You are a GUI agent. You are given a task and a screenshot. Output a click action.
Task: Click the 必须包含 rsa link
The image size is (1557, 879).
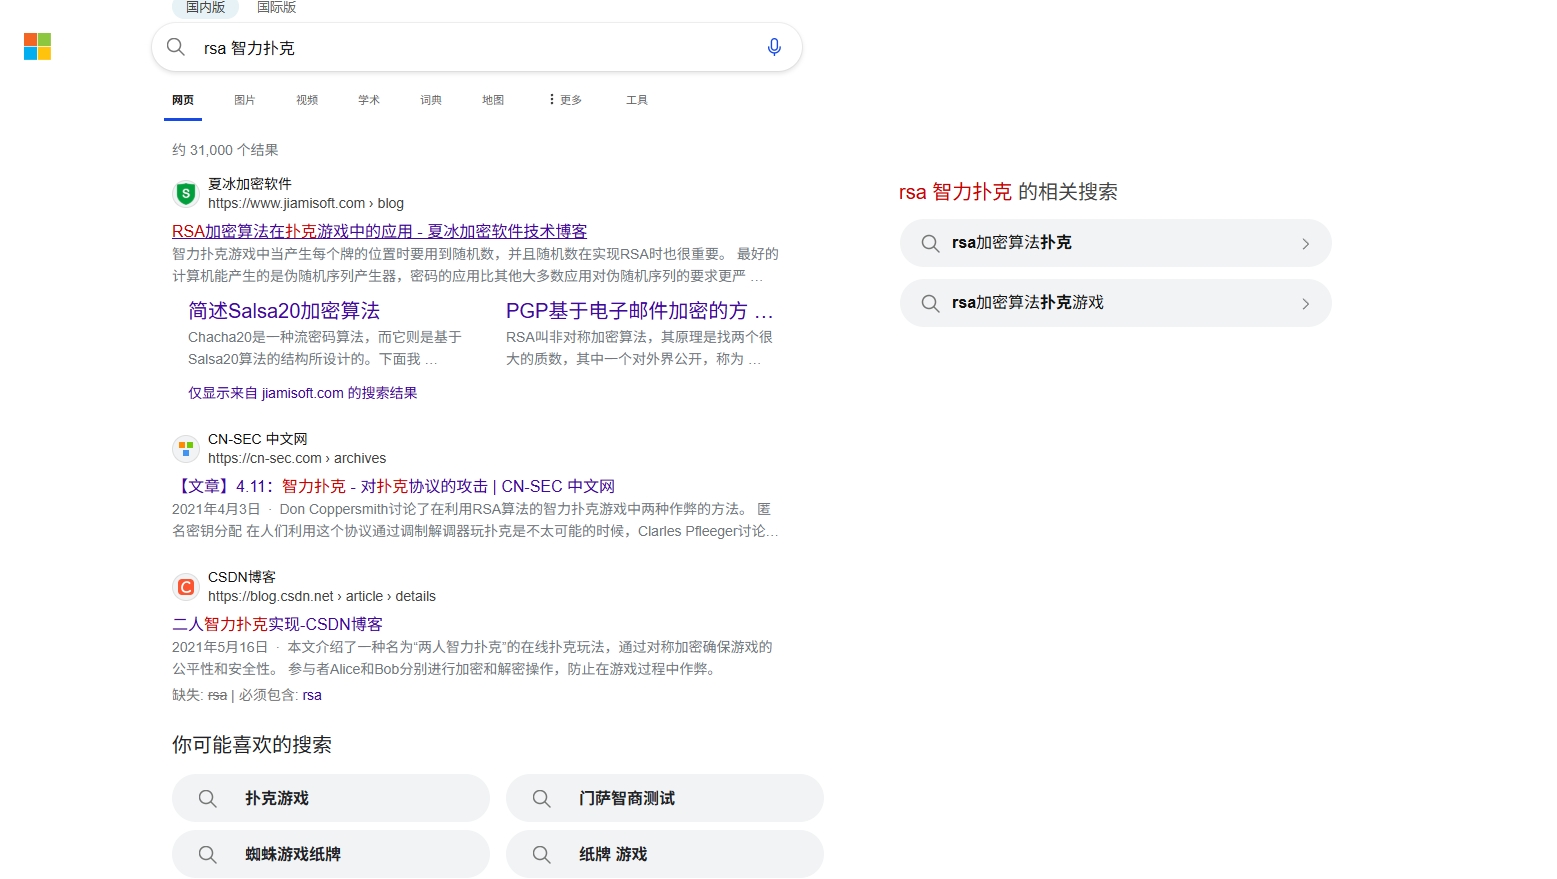(312, 695)
